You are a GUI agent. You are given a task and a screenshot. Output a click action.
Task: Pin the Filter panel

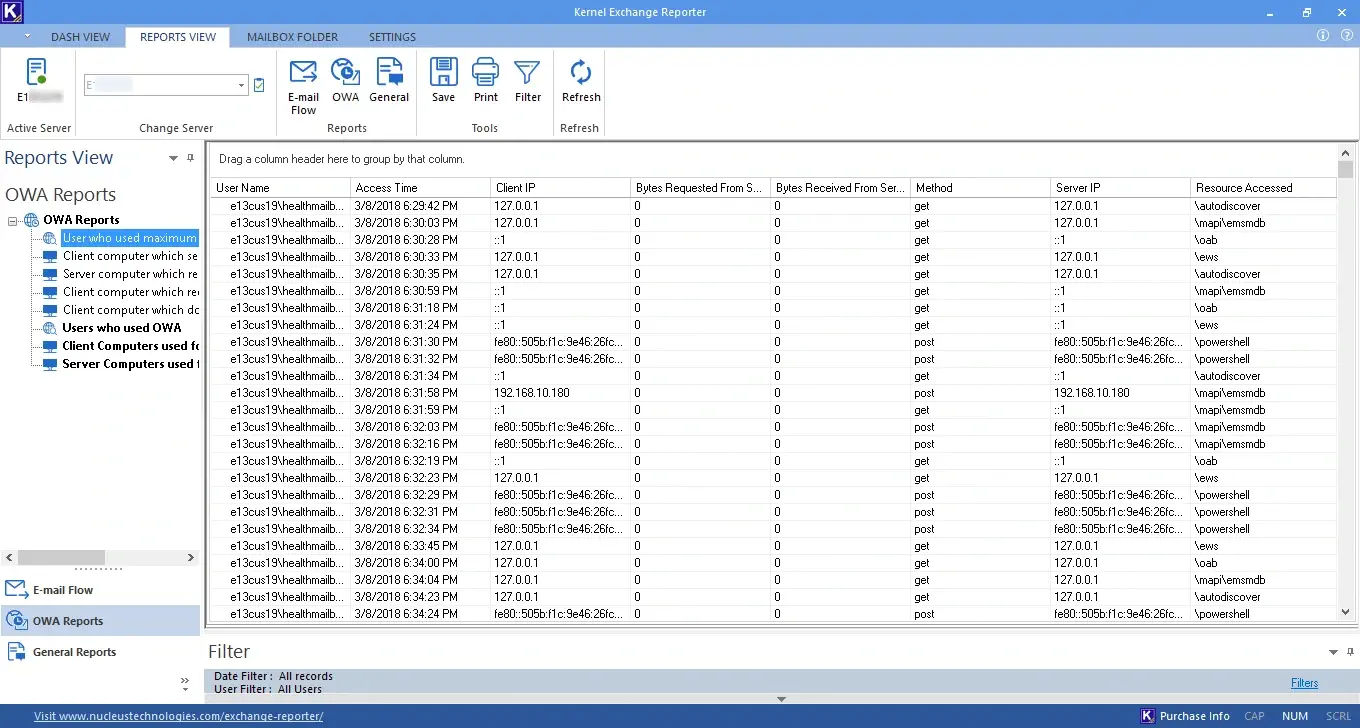tap(1350, 652)
